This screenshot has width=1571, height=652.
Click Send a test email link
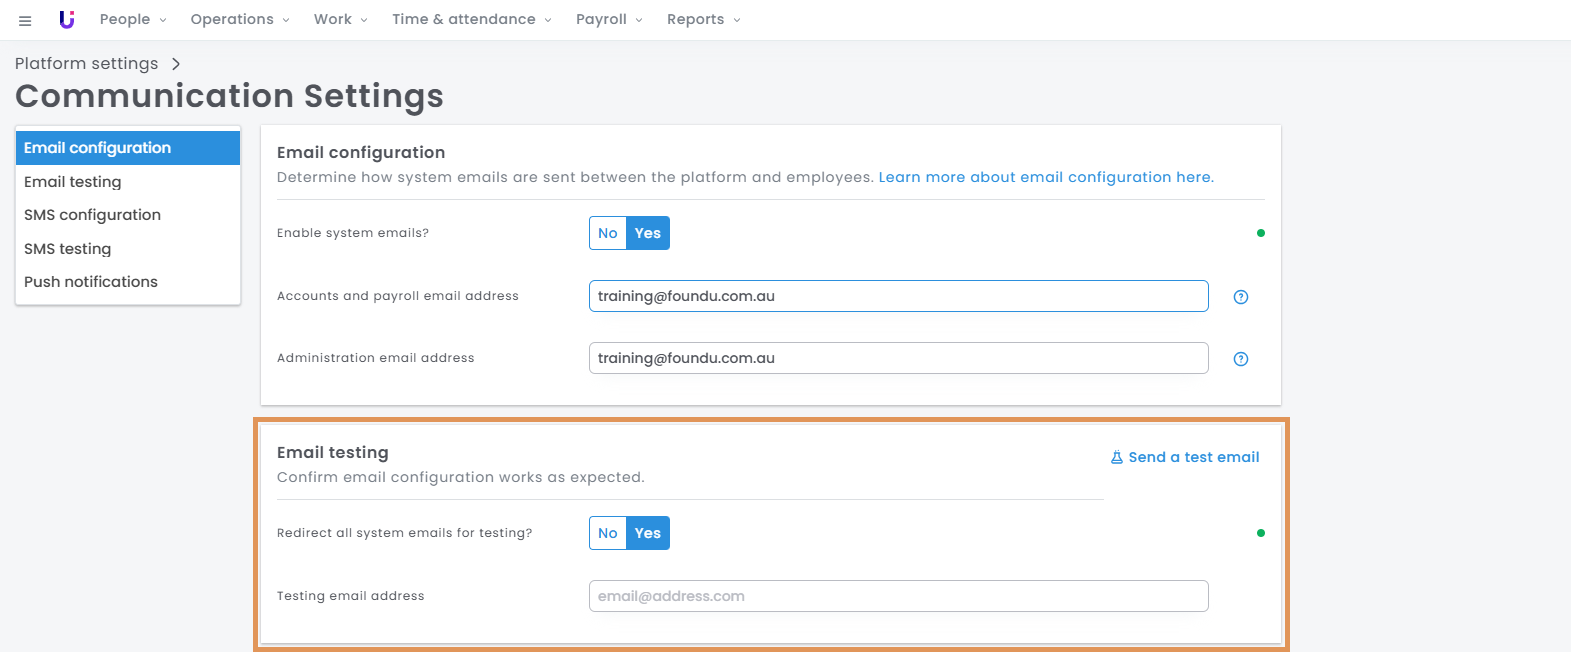[1193, 457]
